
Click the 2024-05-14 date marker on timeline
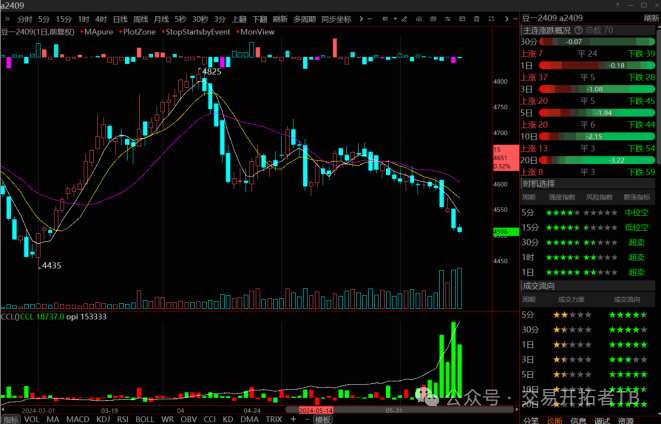316,410
